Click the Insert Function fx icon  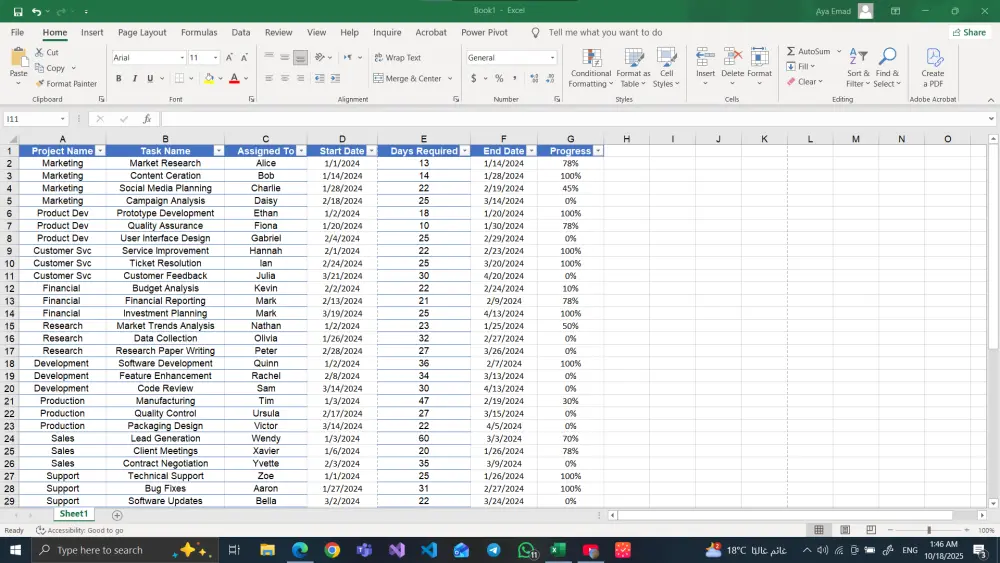click(147, 119)
